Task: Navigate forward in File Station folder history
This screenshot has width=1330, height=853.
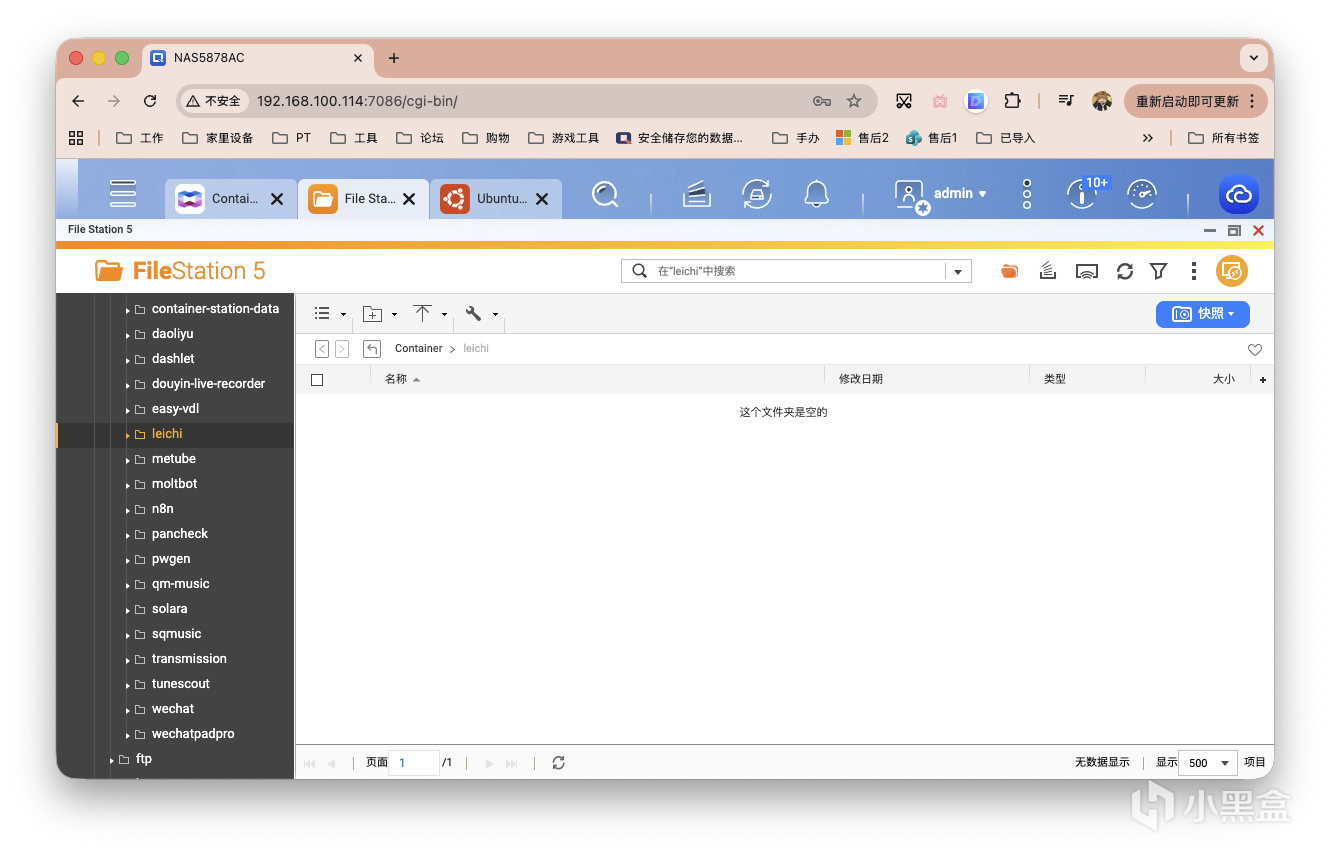Action: click(342, 349)
